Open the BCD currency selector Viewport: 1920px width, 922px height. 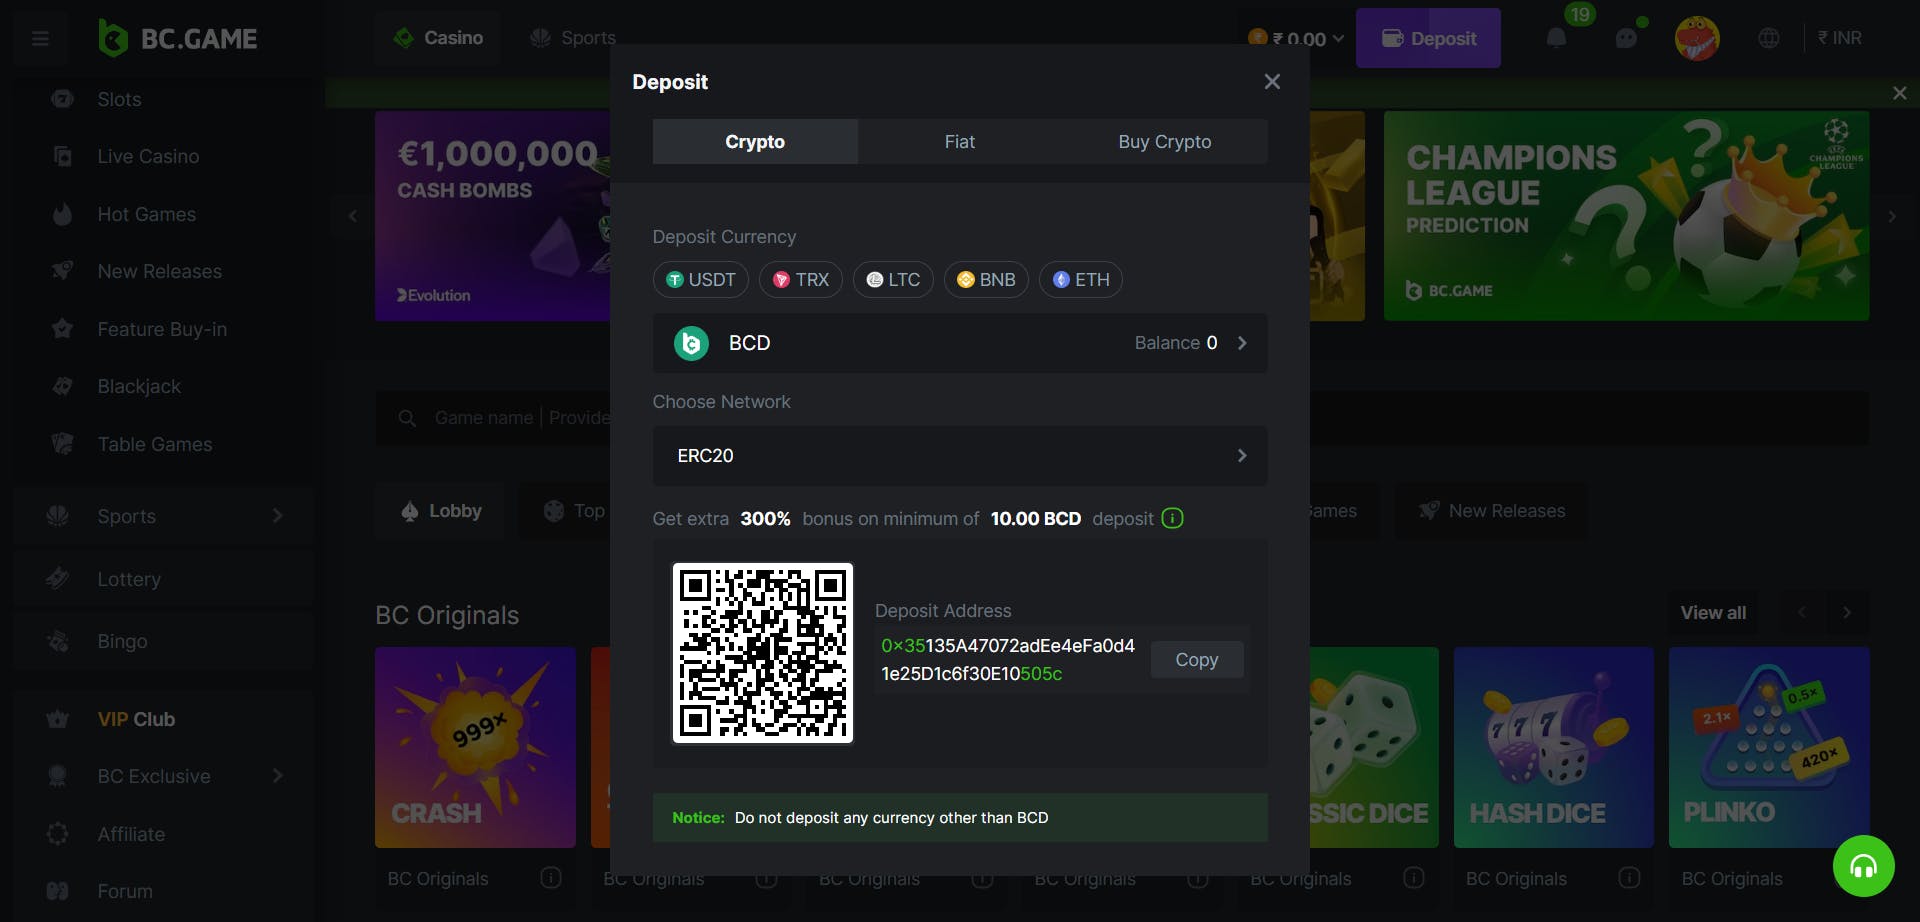click(x=959, y=343)
